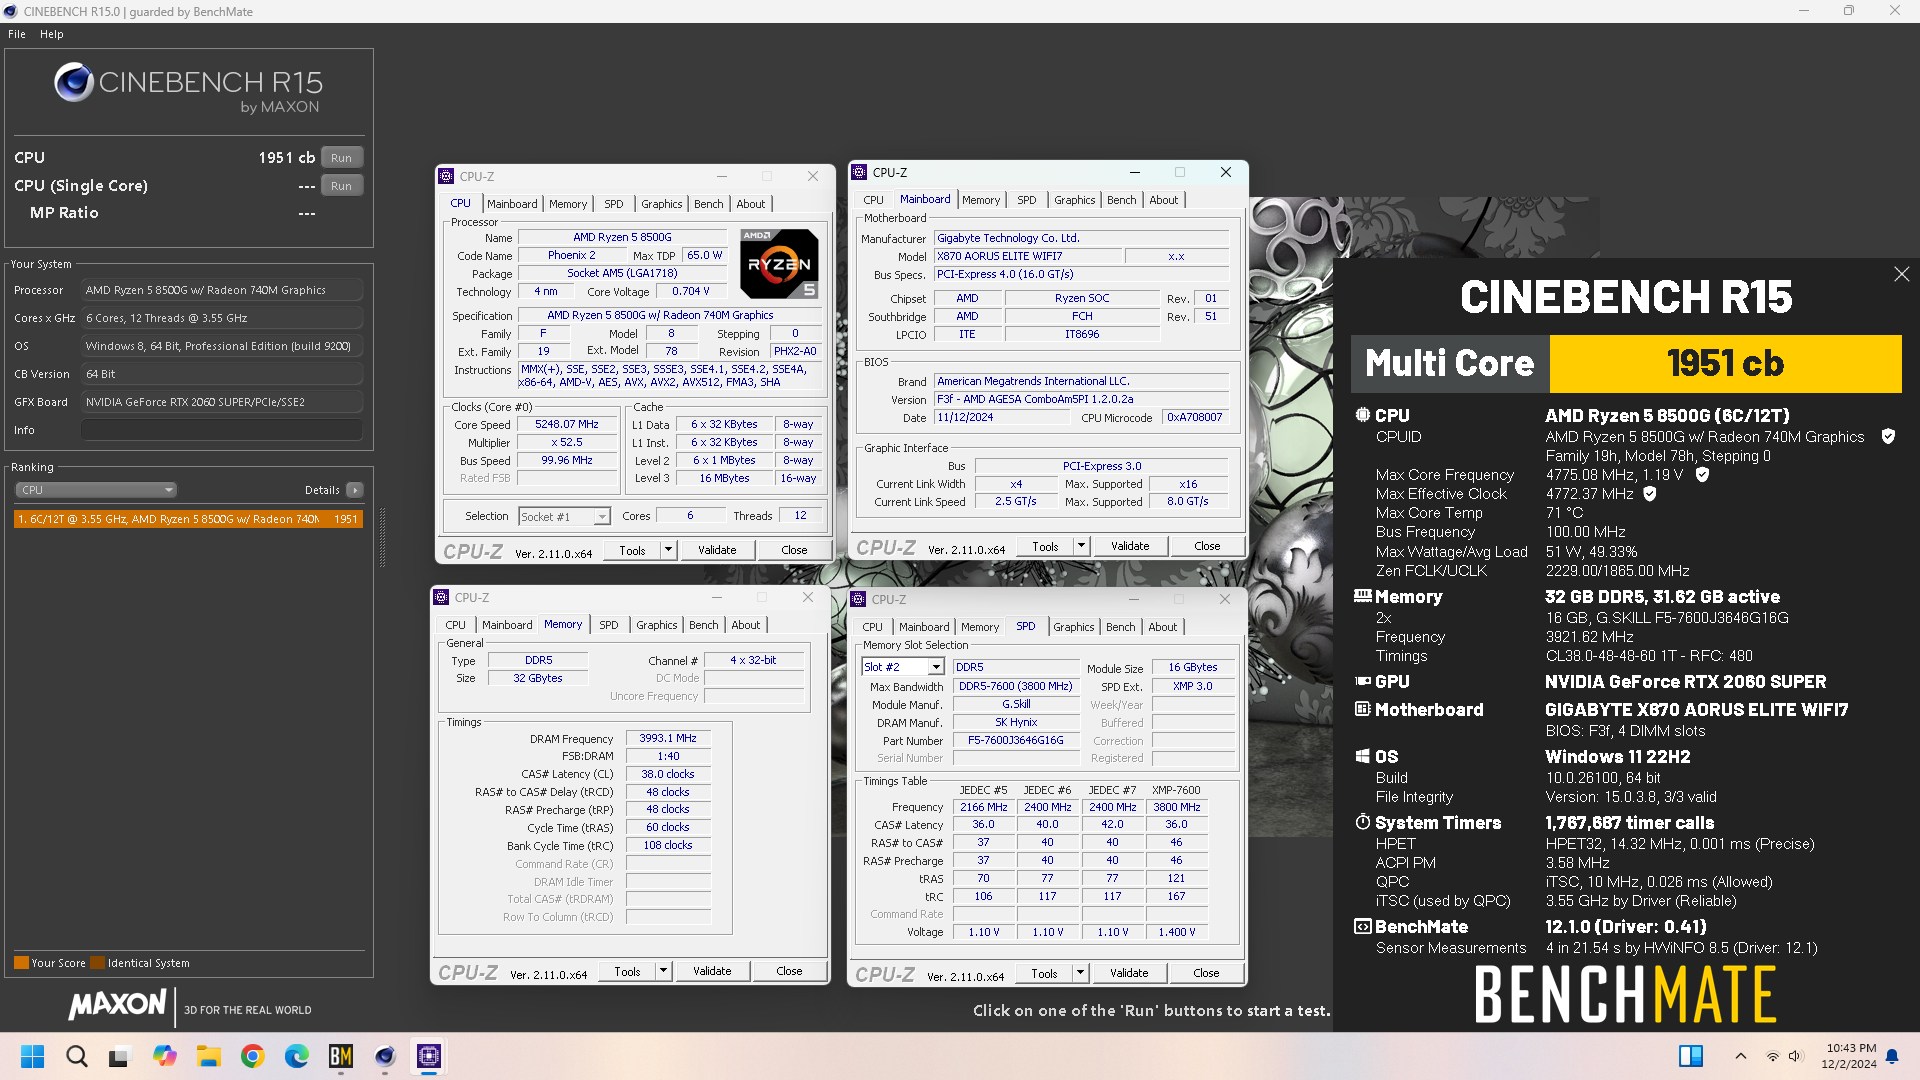Switch to Bench tab in CPU-Z CPU window
Screen dimensions: 1920x1080
[708, 204]
